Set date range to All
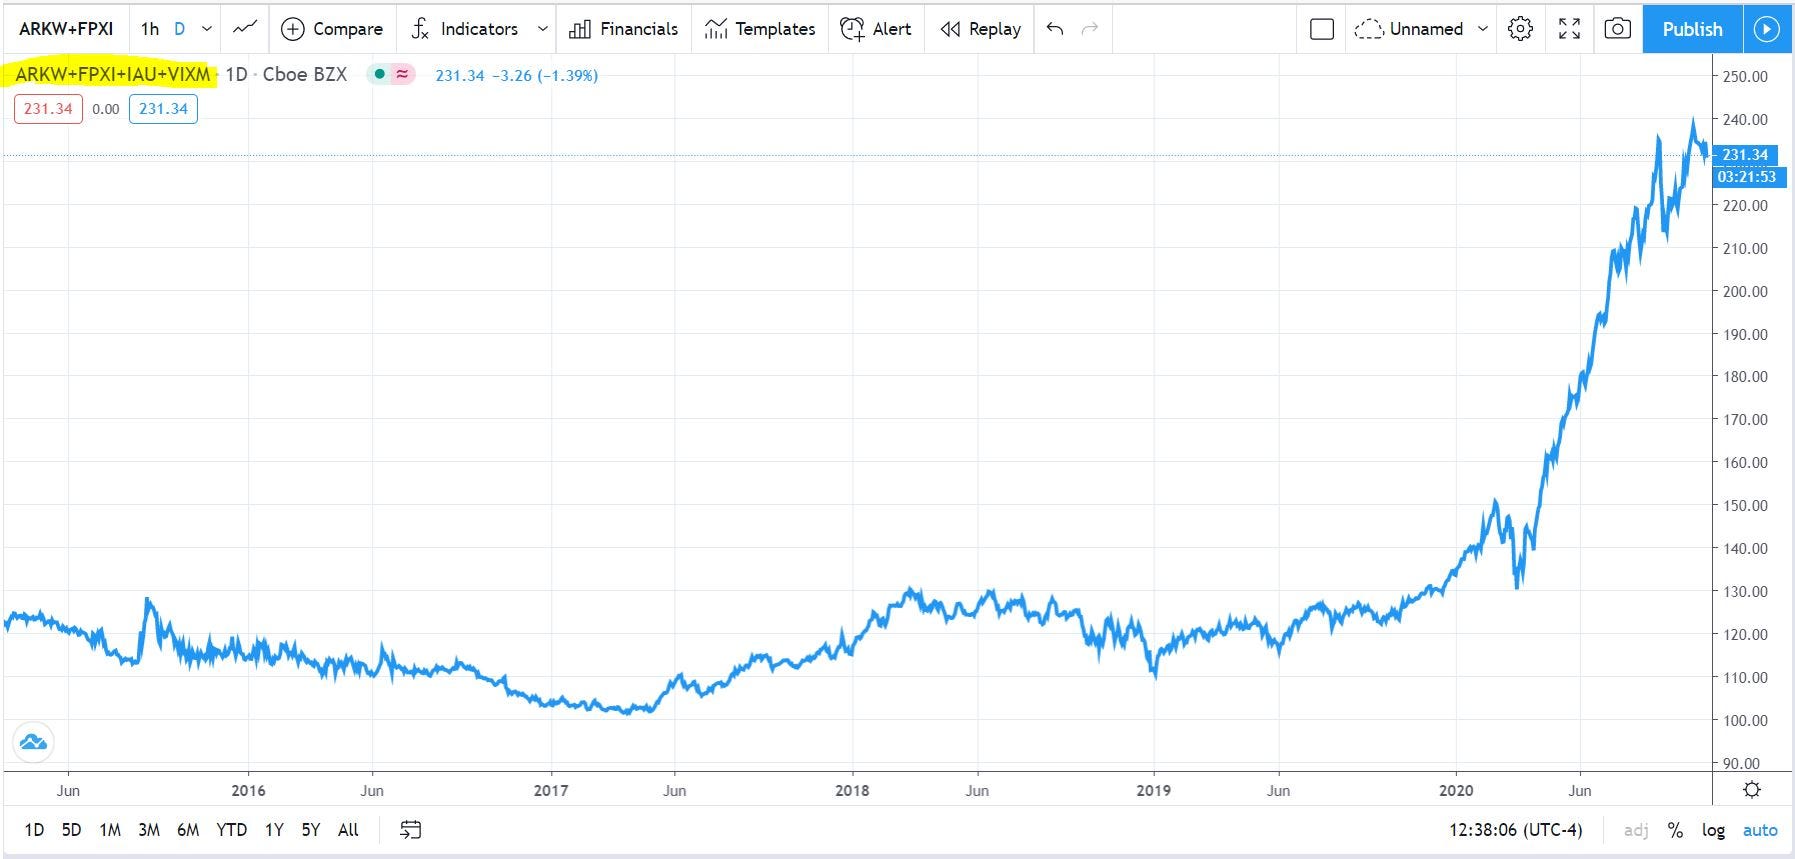The image size is (1795, 859). click(x=348, y=830)
